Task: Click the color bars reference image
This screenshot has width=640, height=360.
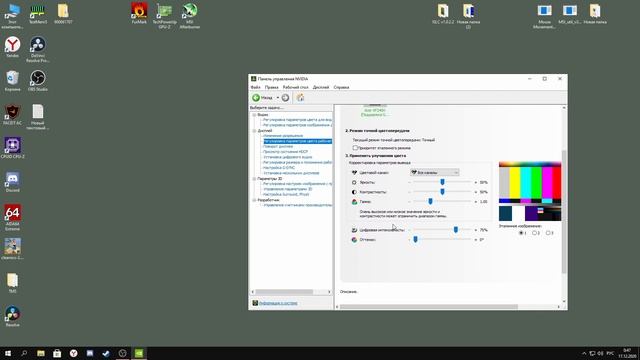Action: 530,191
